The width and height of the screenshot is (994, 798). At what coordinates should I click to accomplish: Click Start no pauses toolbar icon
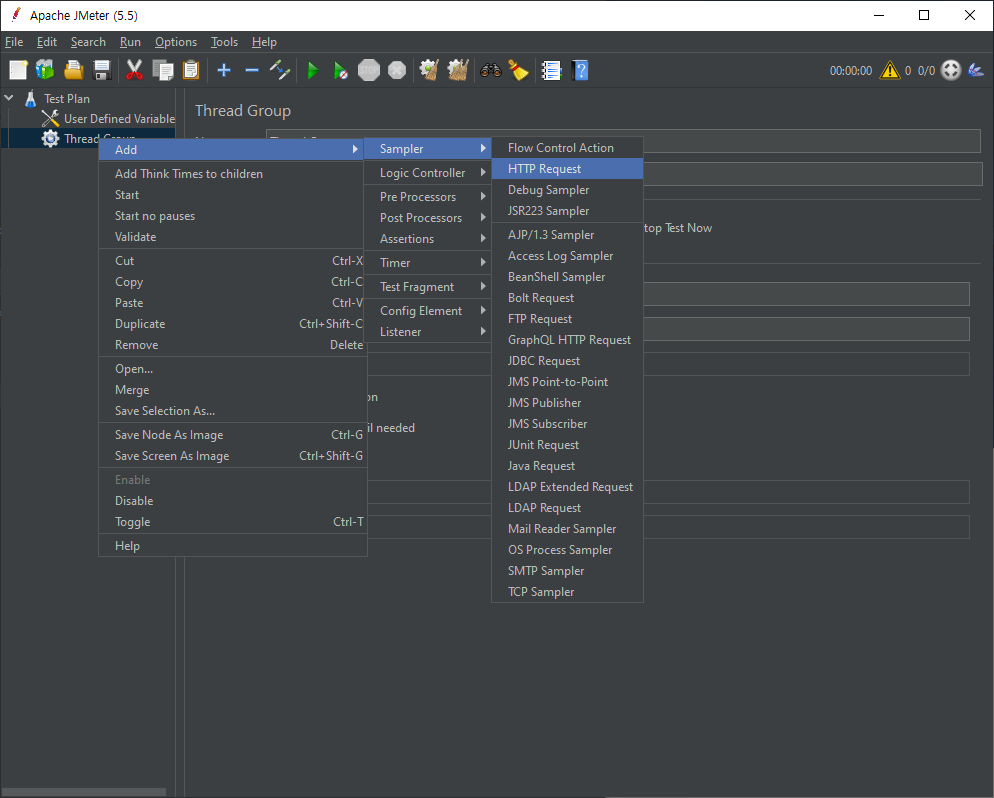(x=340, y=70)
